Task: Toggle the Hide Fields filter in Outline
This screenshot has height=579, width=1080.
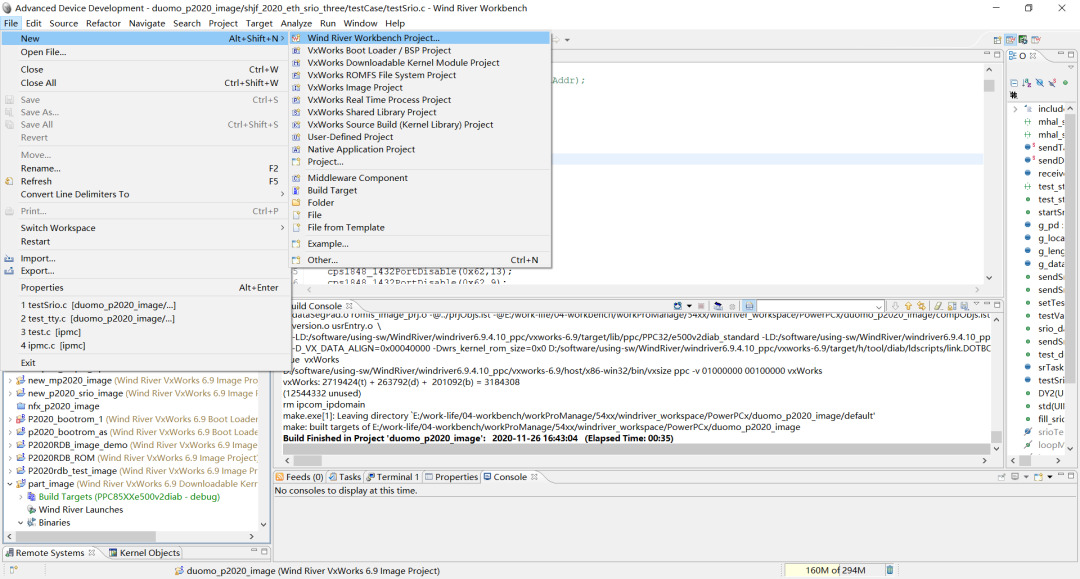Action: point(1040,83)
